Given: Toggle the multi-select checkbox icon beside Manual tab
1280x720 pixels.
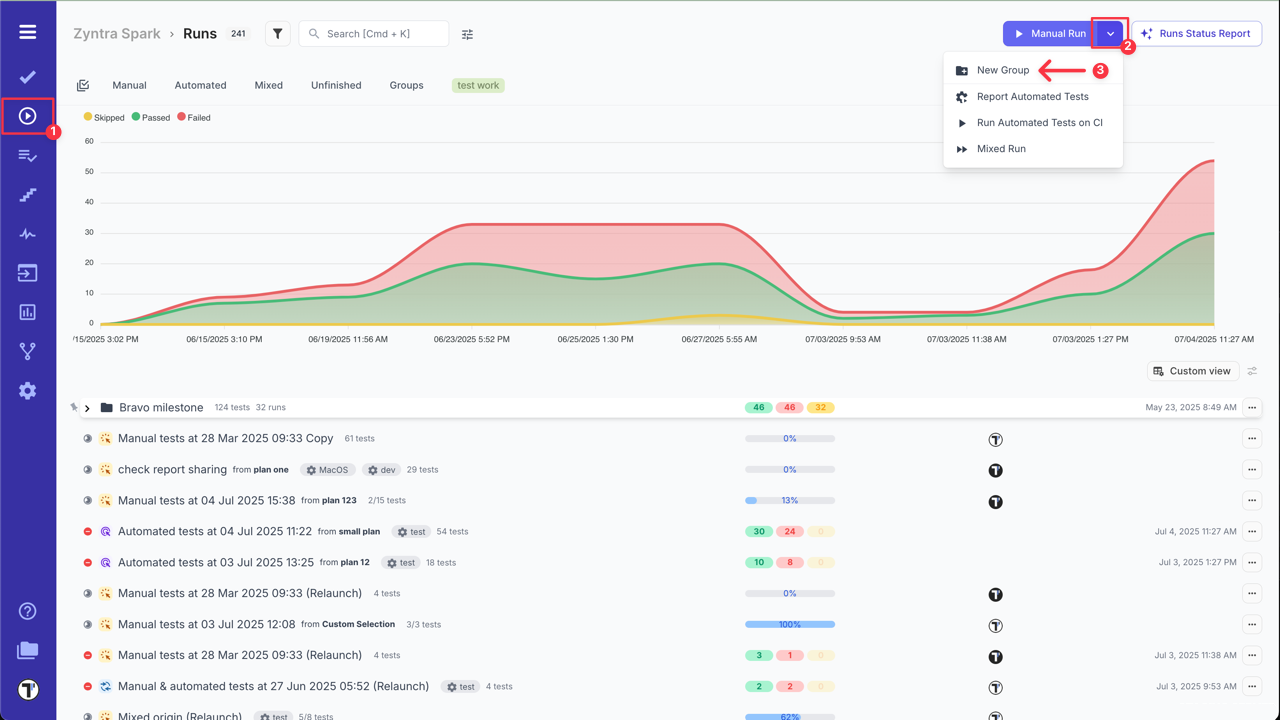Looking at the screenshot, I should [x=83, y=86].
